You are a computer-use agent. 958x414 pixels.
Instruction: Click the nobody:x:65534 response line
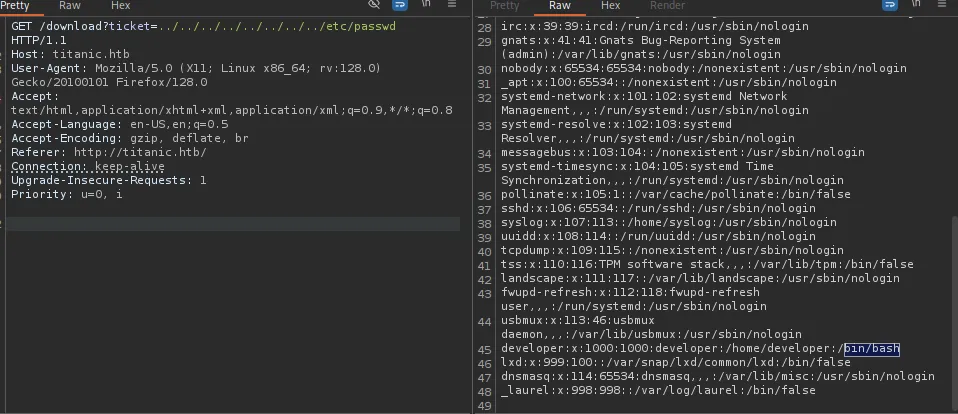704,68
